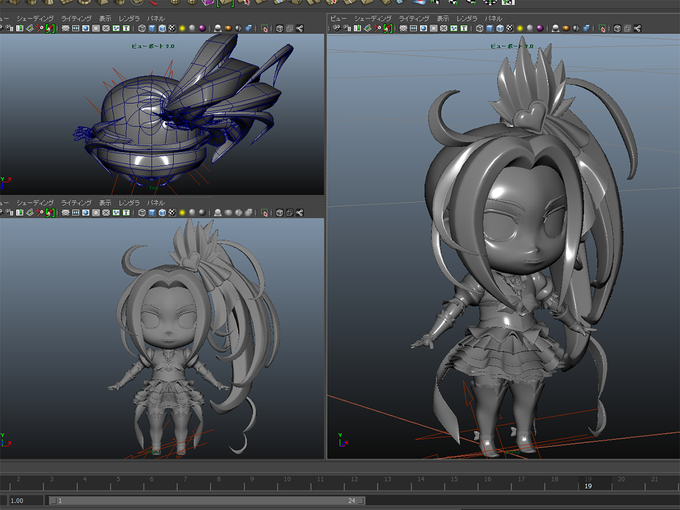Screen dimensions: 680x510
Task: Click safe action icon in top-left viewport toolbar
Action: [x=116, y=28]
